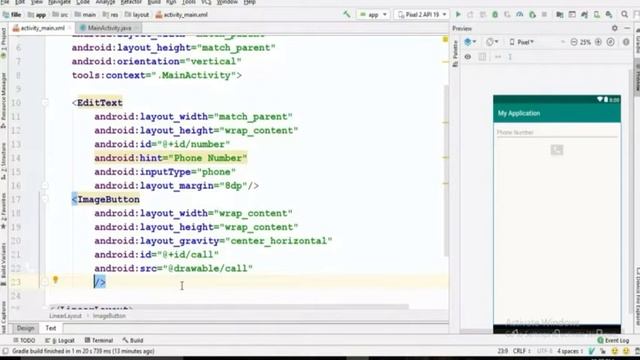The image size is (640, 360).
Task: Collapse the EditText tag fold marker
Action: (45, 103)
